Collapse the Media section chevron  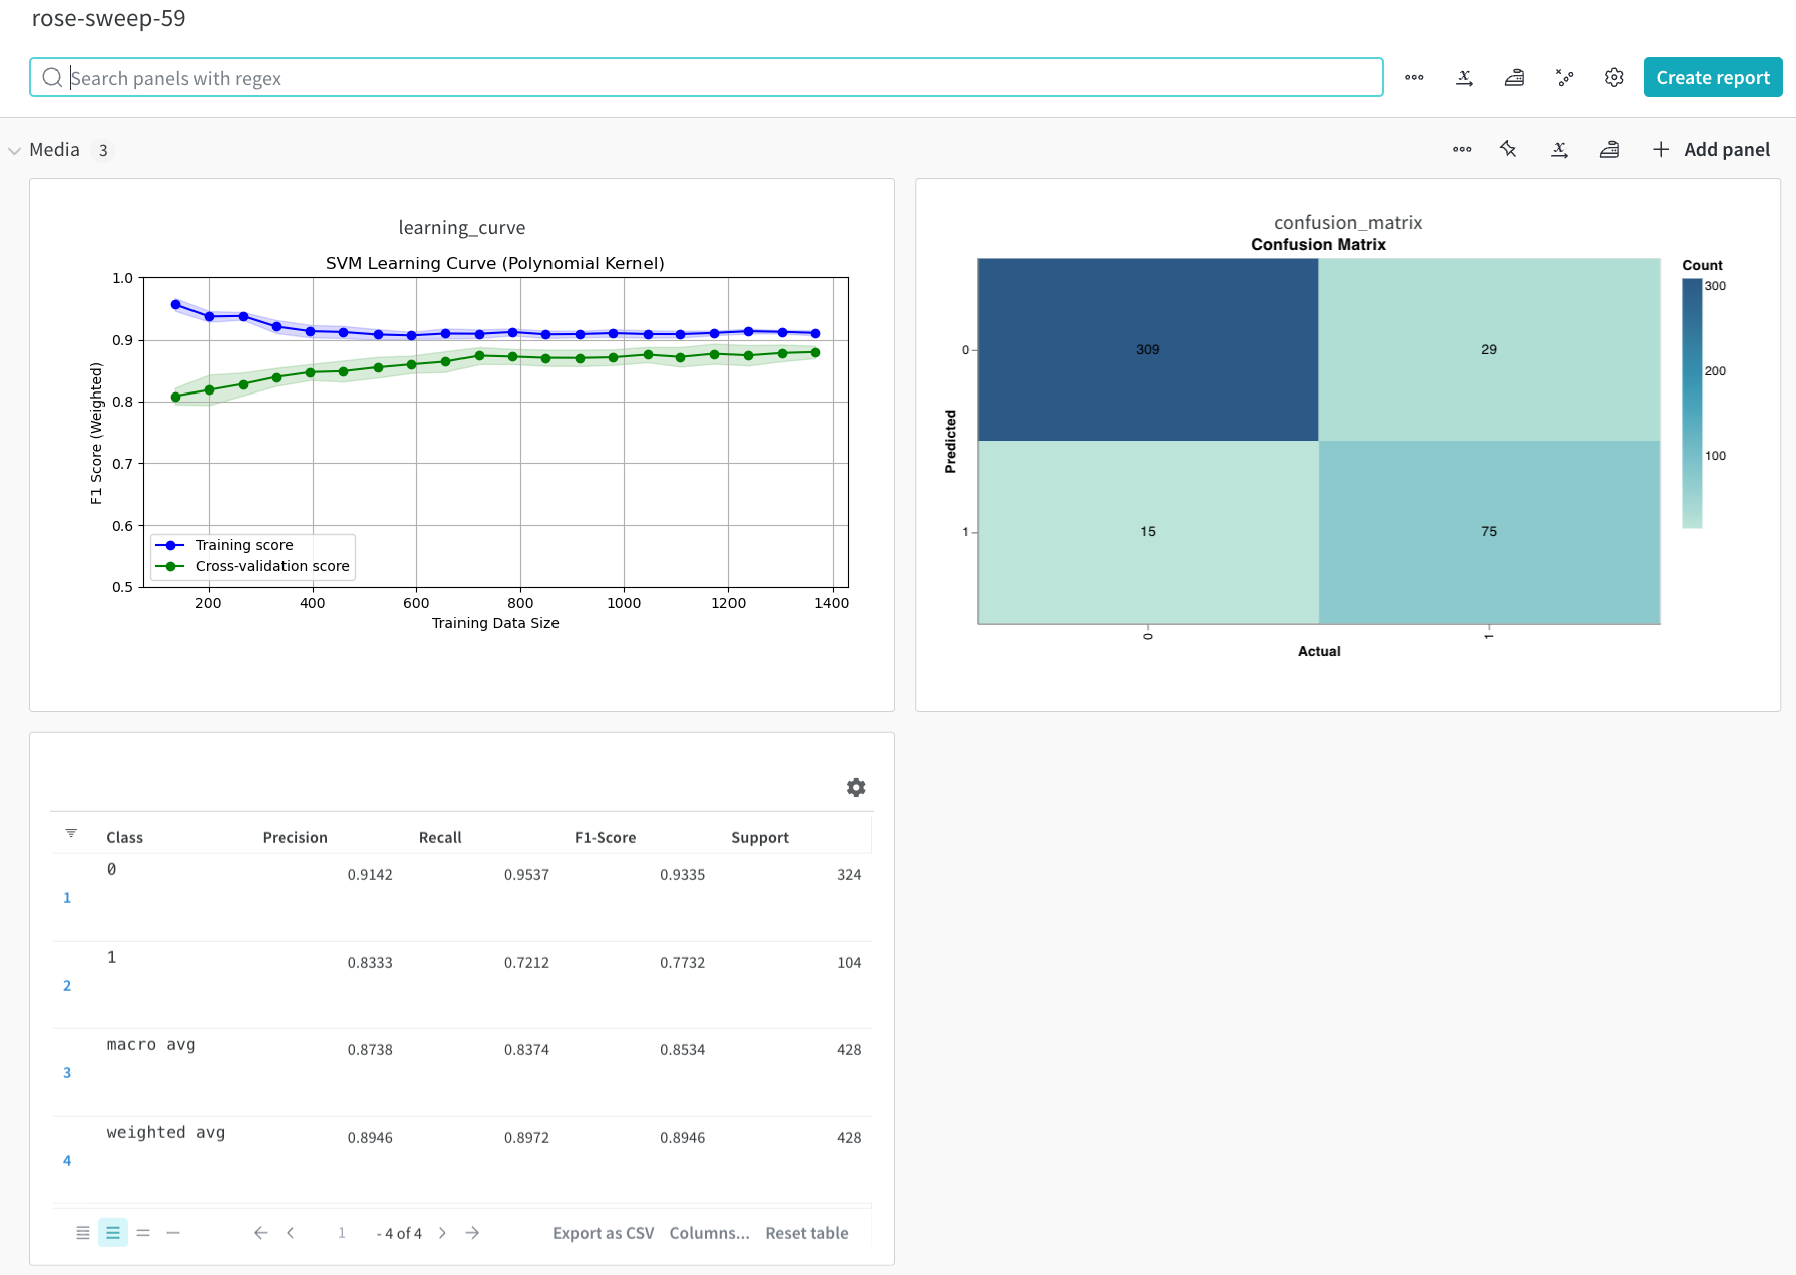pos(15,151)
